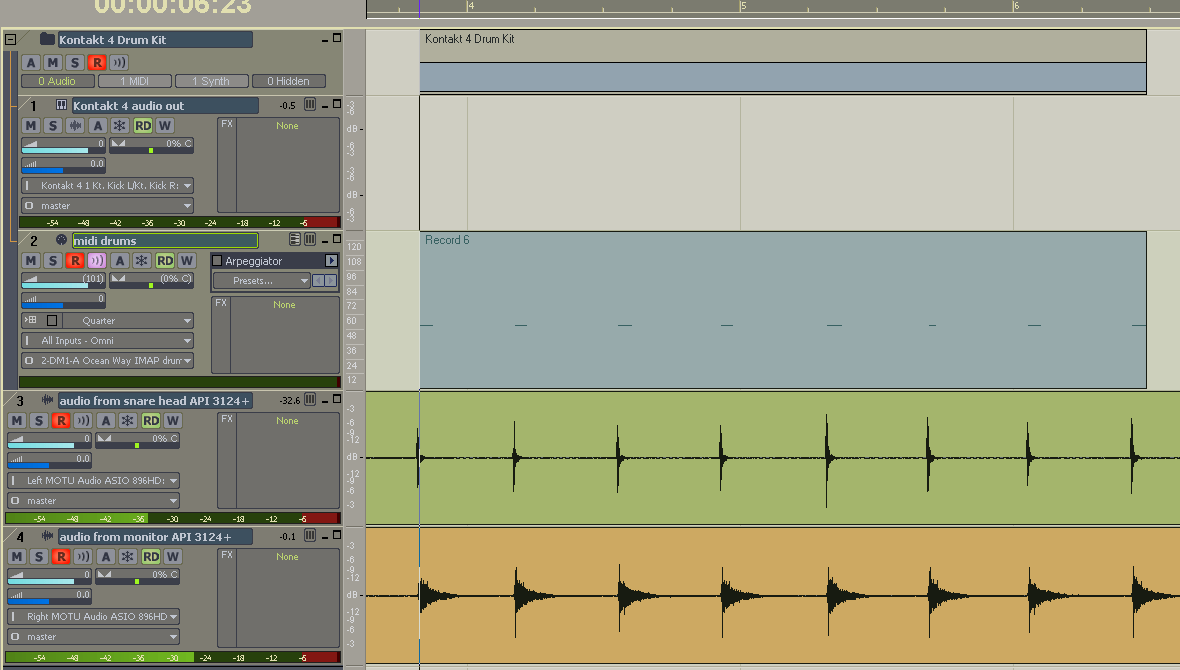Toggle waveform preview on Kontakt 4 audio out
This screenshot has height=670, width=1180.
coord(75,126)
